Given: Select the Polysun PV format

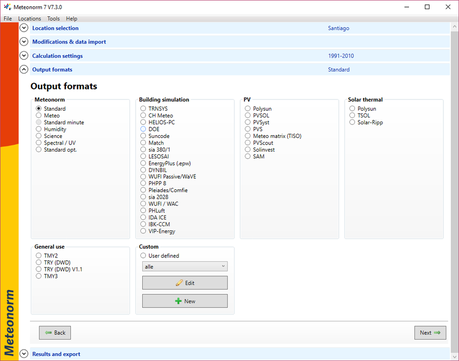Looking at the screenshot, I should 248,108.
